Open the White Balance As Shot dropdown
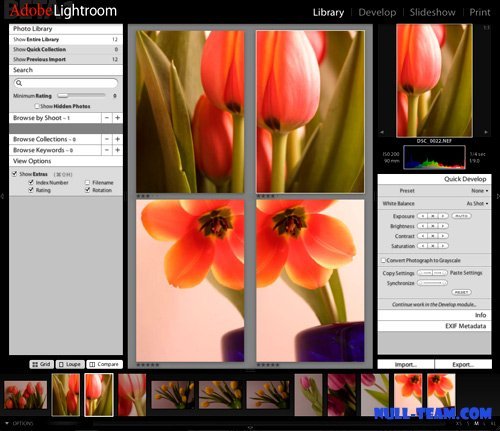 (x=477, y=203)
